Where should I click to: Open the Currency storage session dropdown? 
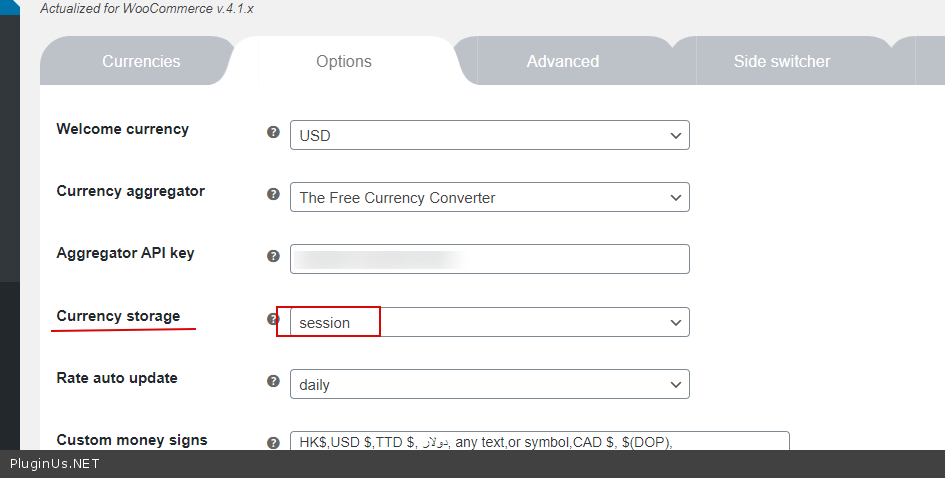point(489,322)
